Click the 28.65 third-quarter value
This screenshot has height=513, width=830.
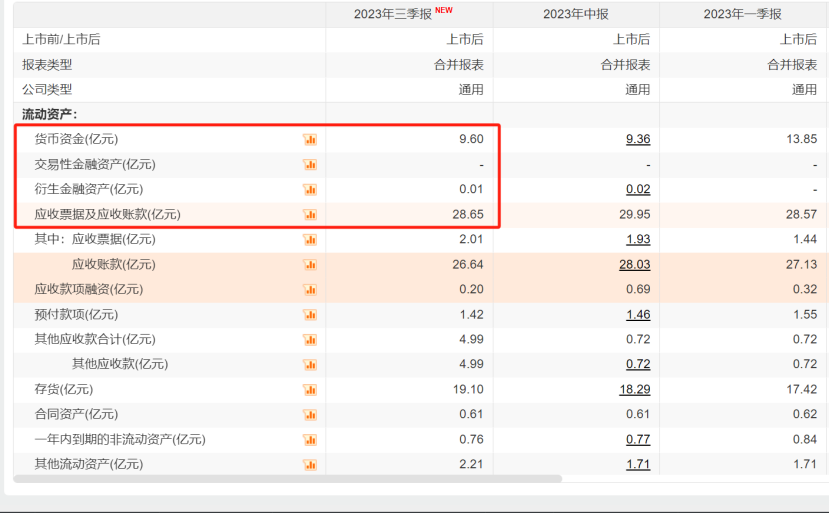pos(468,214)
